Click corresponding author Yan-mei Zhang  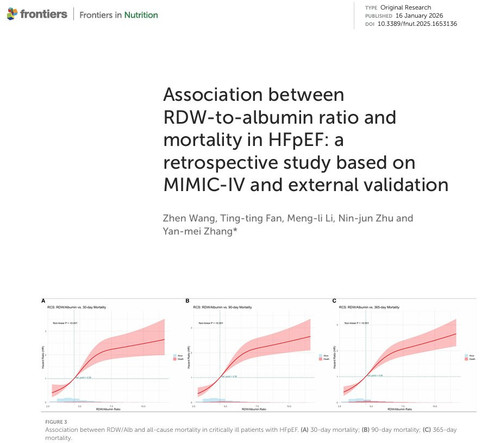click(x=200, y=231)
